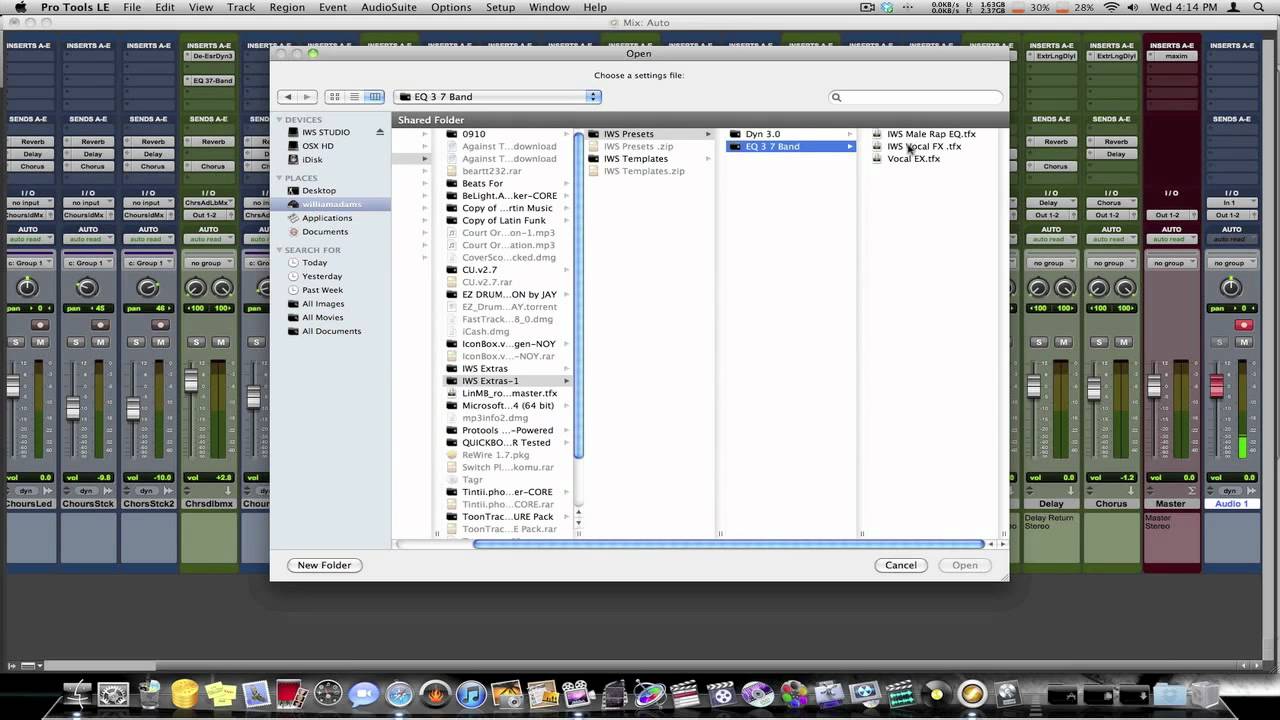Open Out 1-2 output selector on Master
Screen dimensions: 1280x720
(1171, 215)
